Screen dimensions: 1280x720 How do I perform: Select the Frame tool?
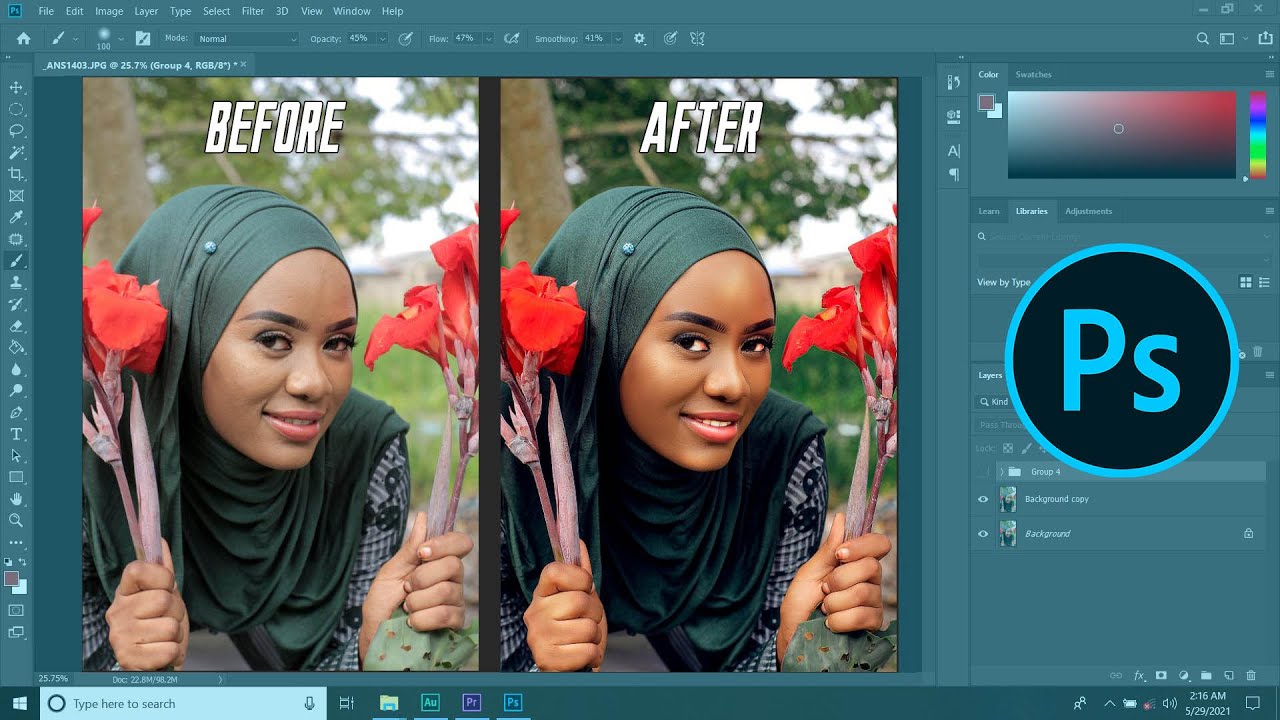click(x=16, y=196)
